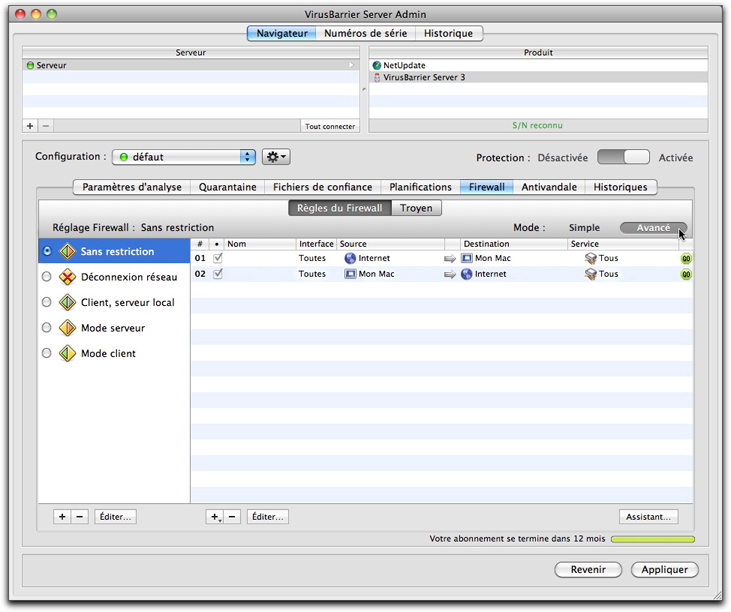The height and width of the screenshot is (612, 731).
Task: Click the Déconnexion réseau red cross icon
Action: click(68, 277)
